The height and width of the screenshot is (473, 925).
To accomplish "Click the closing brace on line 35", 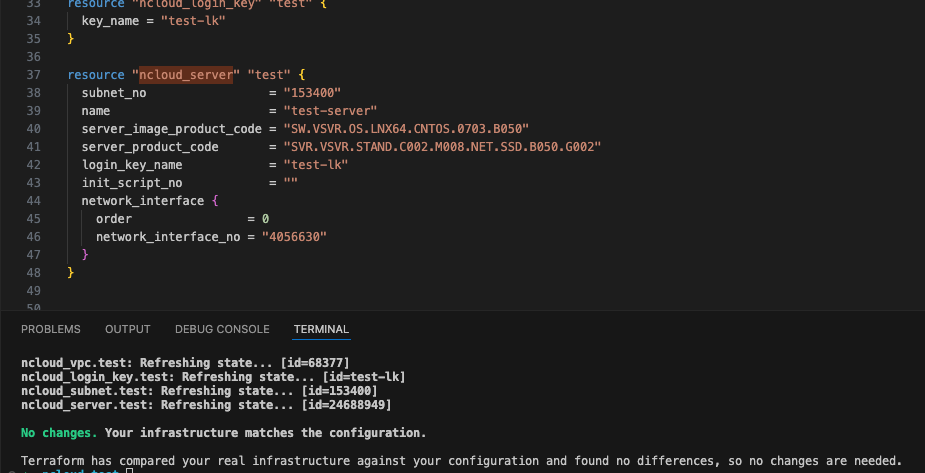I will point(71,39).
